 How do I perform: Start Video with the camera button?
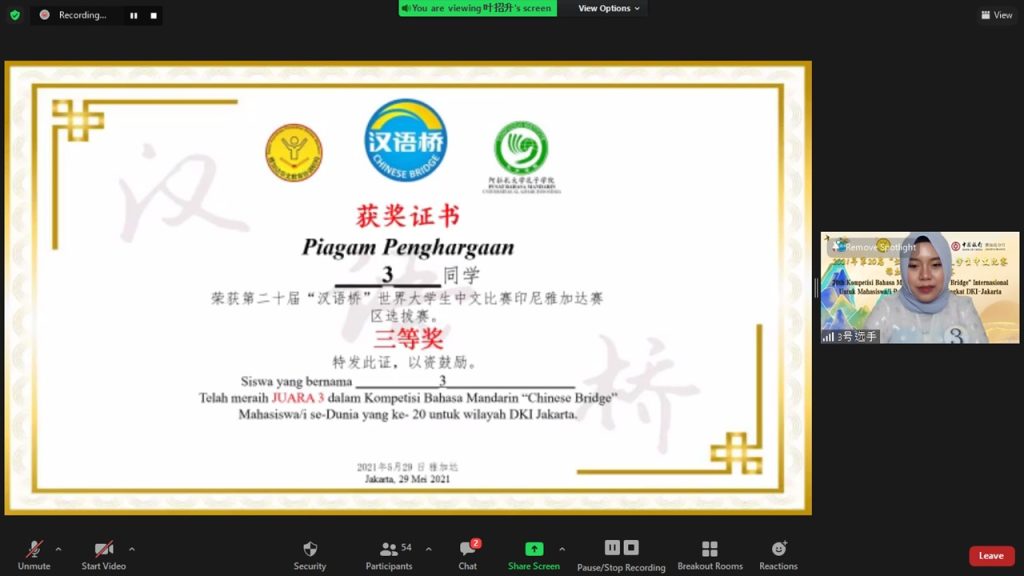tap(103, 556)
